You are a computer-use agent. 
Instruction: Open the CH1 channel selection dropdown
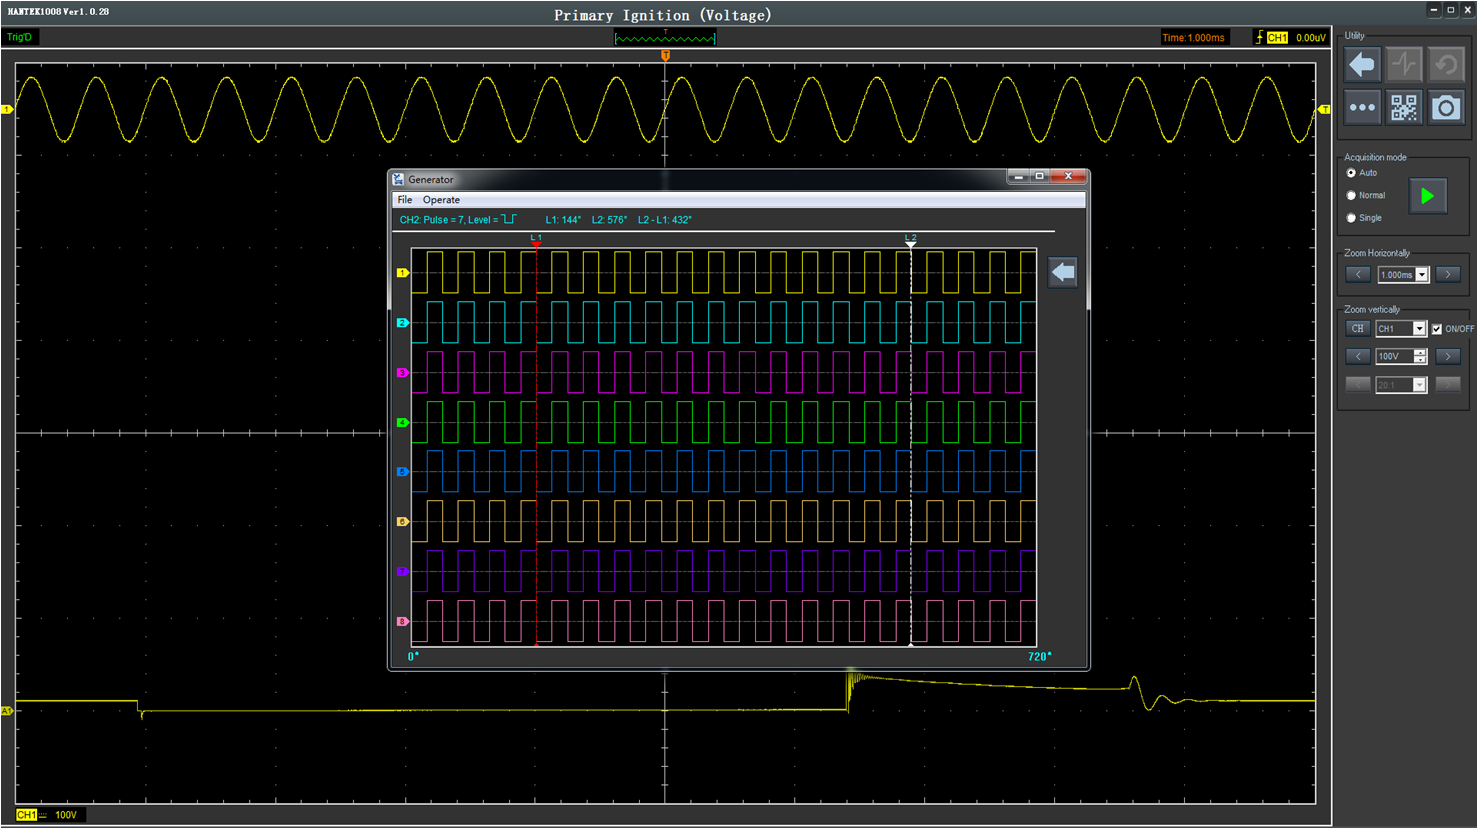pyautogui.click(x=1418, y=329)
